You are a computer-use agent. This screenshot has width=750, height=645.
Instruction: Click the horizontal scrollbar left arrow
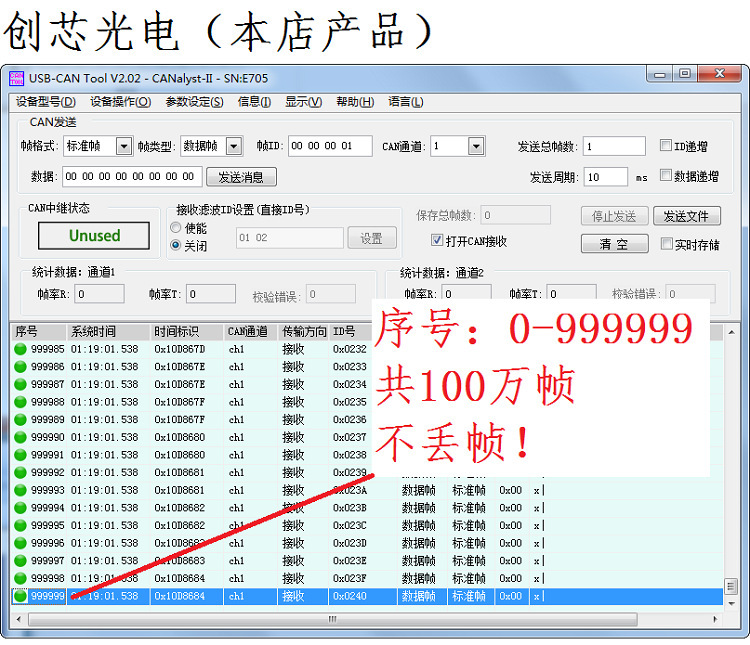[19, 619]
